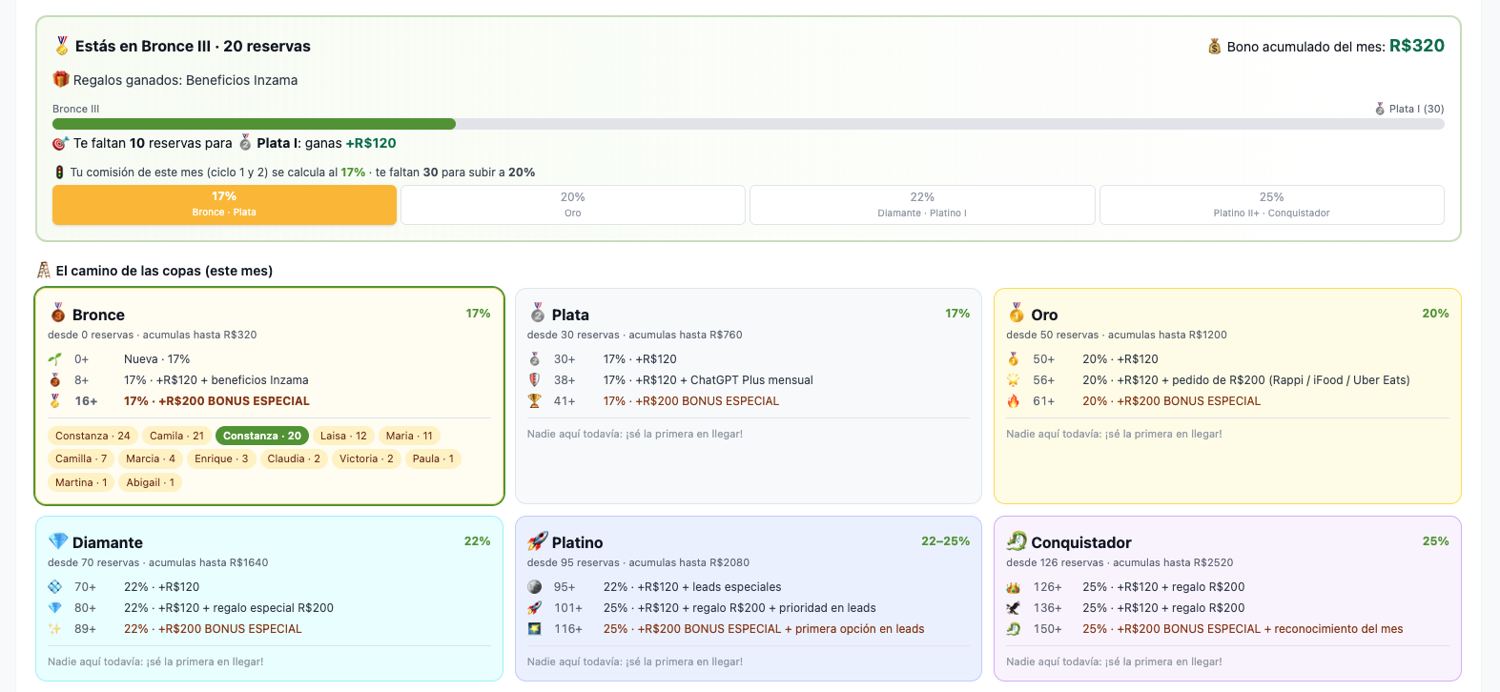The image size is (1500, 692).
Task: Click the silver medal icon beside Plata heading
Action: (x=537, y=313)
